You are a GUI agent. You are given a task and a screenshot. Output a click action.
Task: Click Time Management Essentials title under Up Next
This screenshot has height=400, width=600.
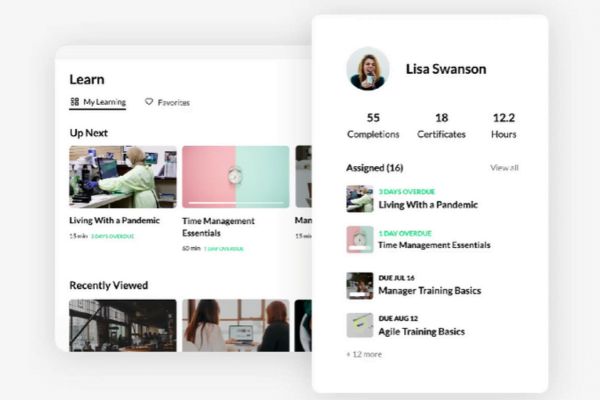(x=218, y=227)
